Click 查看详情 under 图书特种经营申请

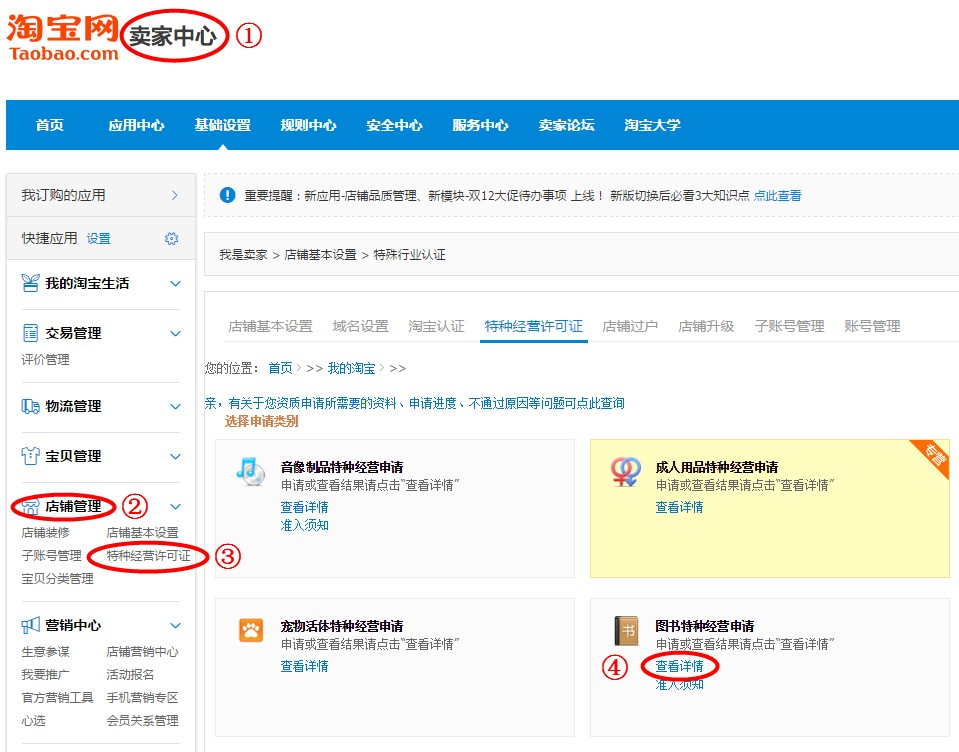(679, 666)
